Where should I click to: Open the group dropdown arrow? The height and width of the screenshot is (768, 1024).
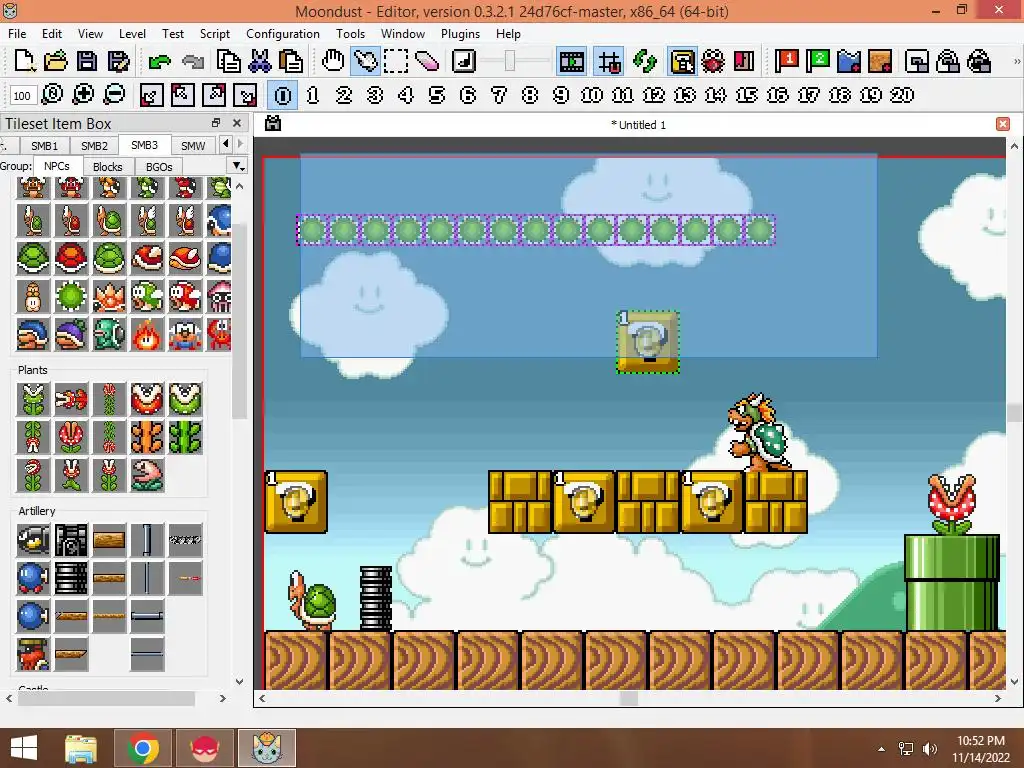(x=238, y=167)
